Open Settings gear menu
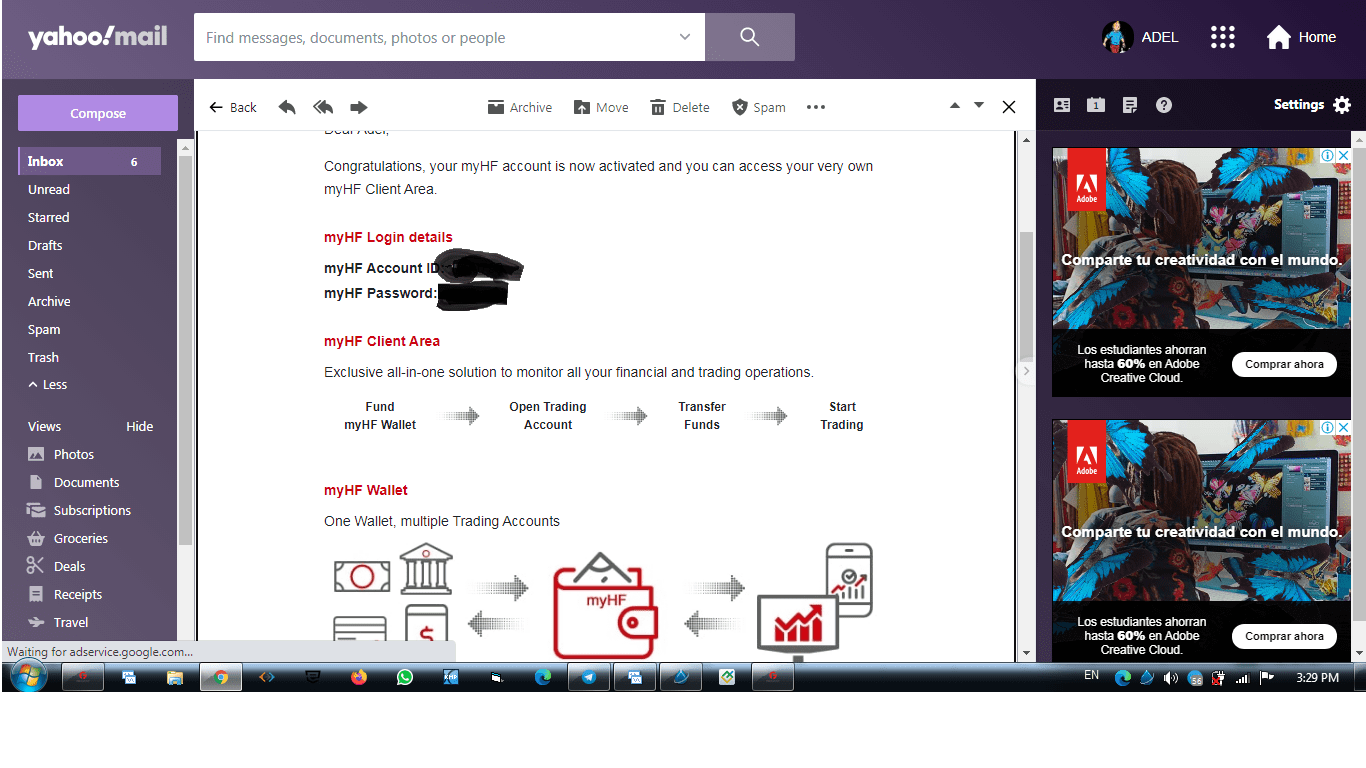The width and height of the screenshot is (1366, 768). (1312, 105)
